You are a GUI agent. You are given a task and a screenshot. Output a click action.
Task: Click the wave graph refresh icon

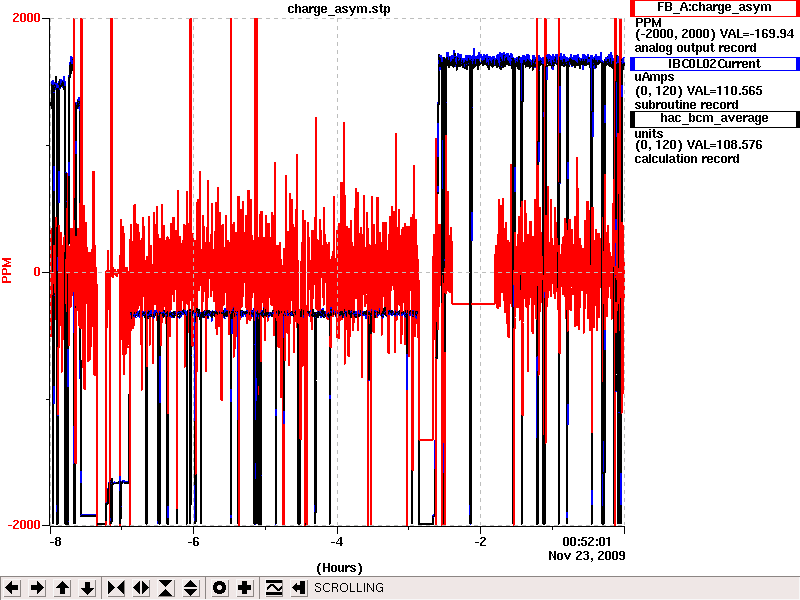(274, 588)
